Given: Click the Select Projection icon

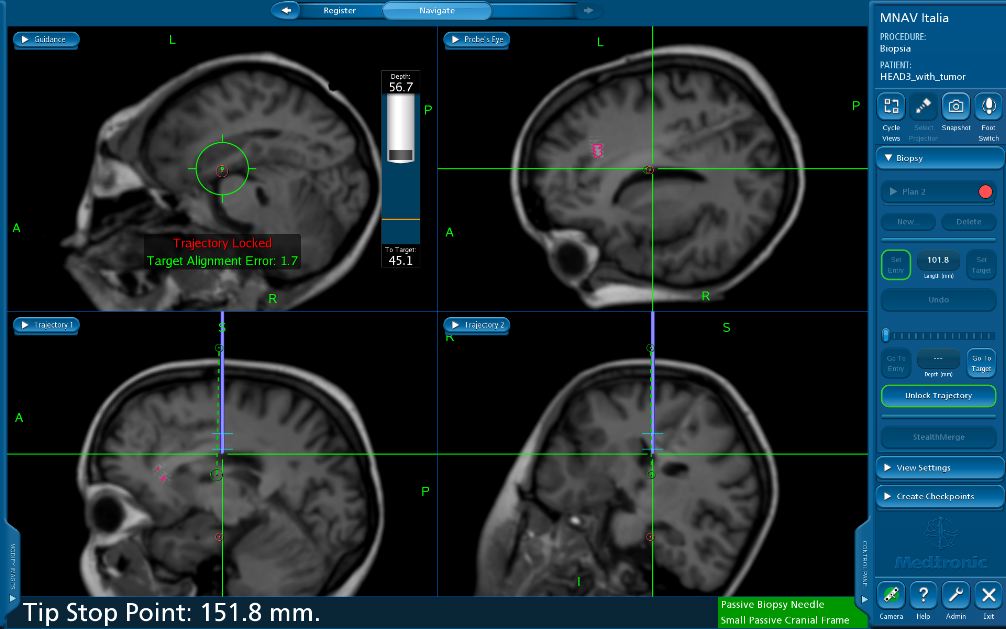Looking at the screenshot, I should (923, 107).
